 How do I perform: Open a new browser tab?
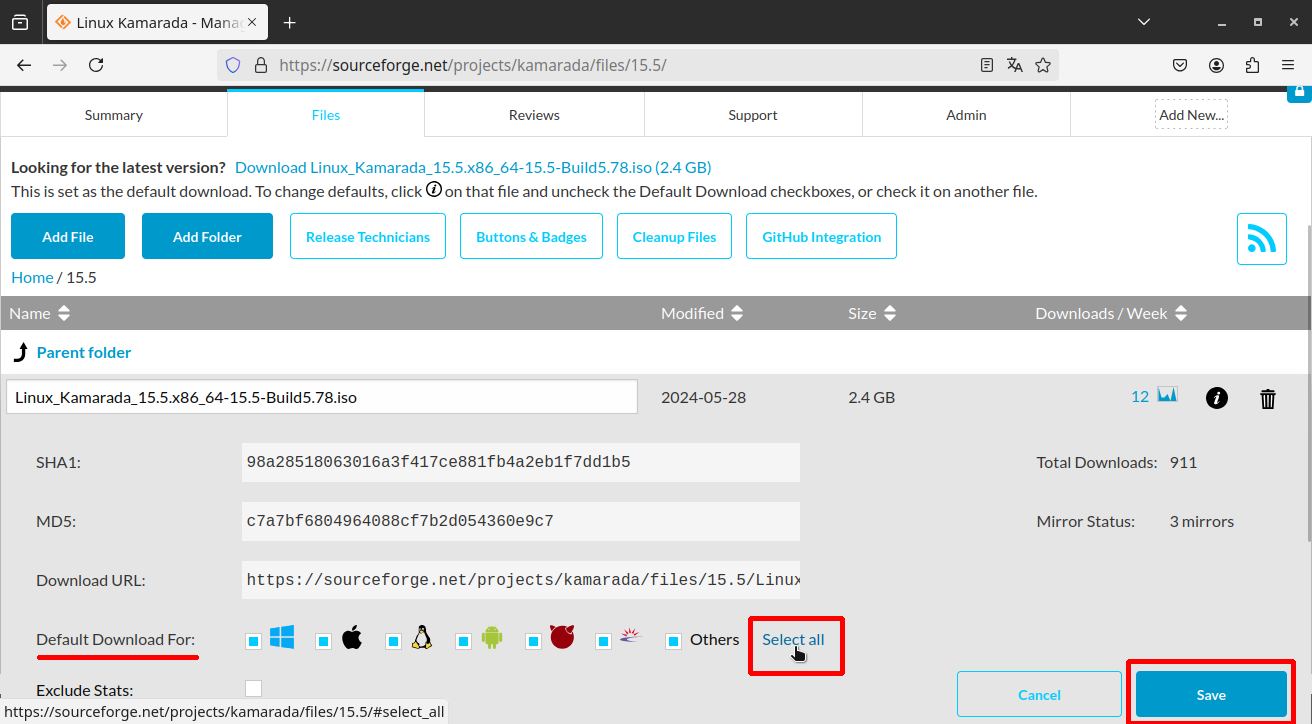pyautogui.click(x=290, y=22)
